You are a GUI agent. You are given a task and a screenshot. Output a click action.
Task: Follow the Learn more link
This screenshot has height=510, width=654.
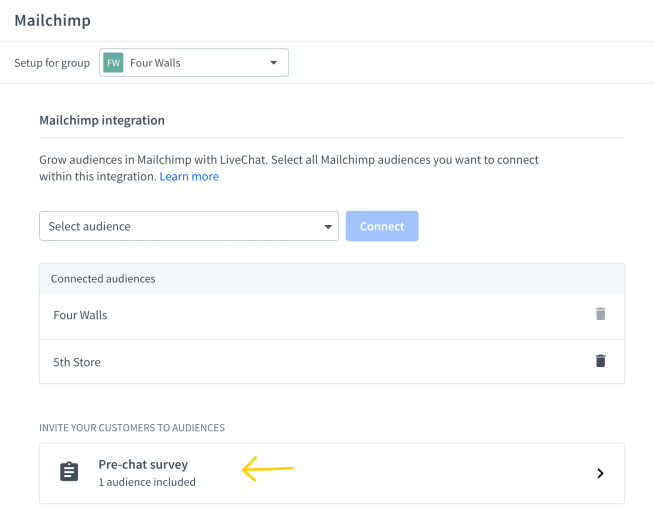pyautogui.click(x=189, y=176)
